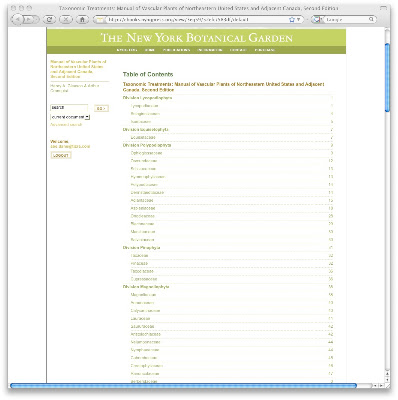
Task: Bookmark this page with the star icon
Action: 292,20
